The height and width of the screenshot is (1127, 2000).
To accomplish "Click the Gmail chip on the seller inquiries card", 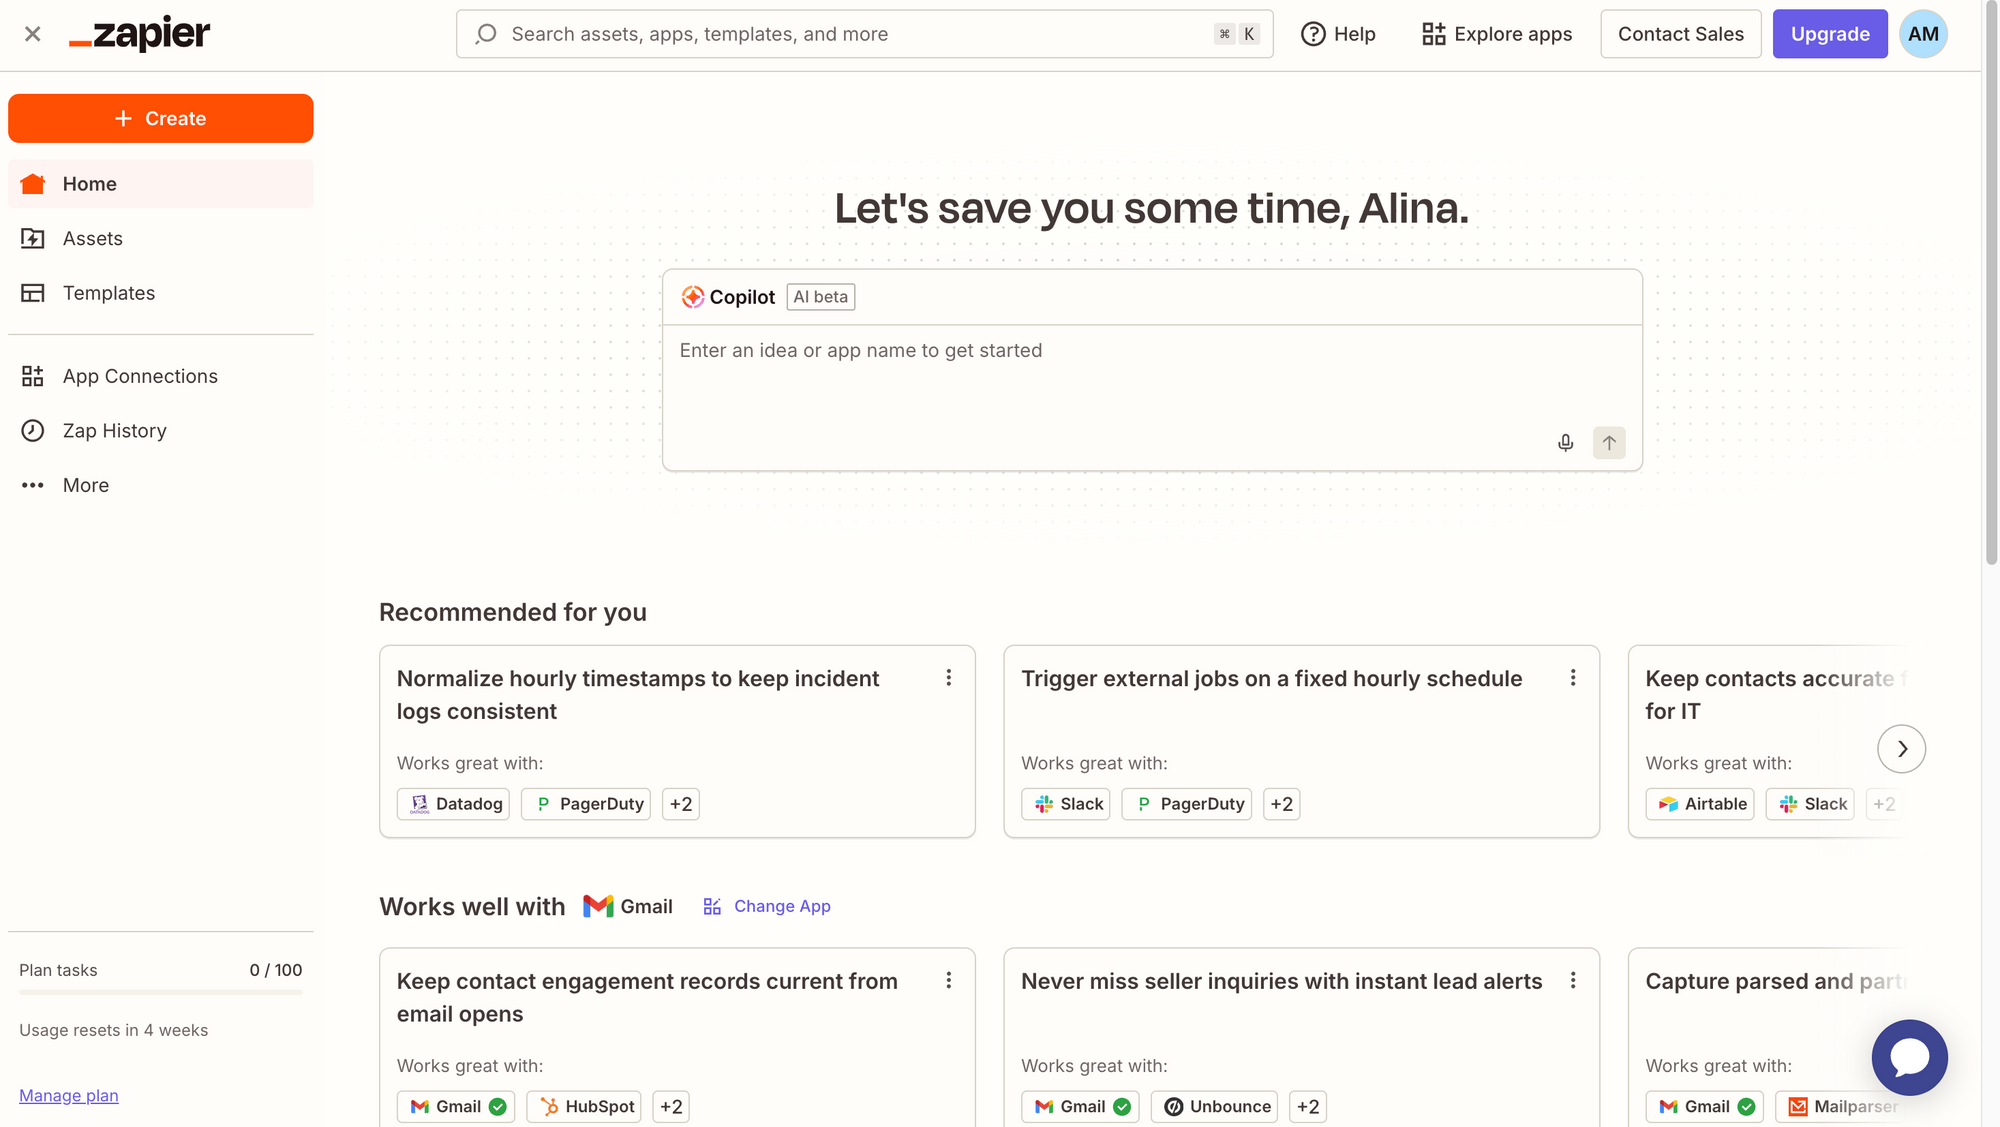I will coord(1080,1107).
